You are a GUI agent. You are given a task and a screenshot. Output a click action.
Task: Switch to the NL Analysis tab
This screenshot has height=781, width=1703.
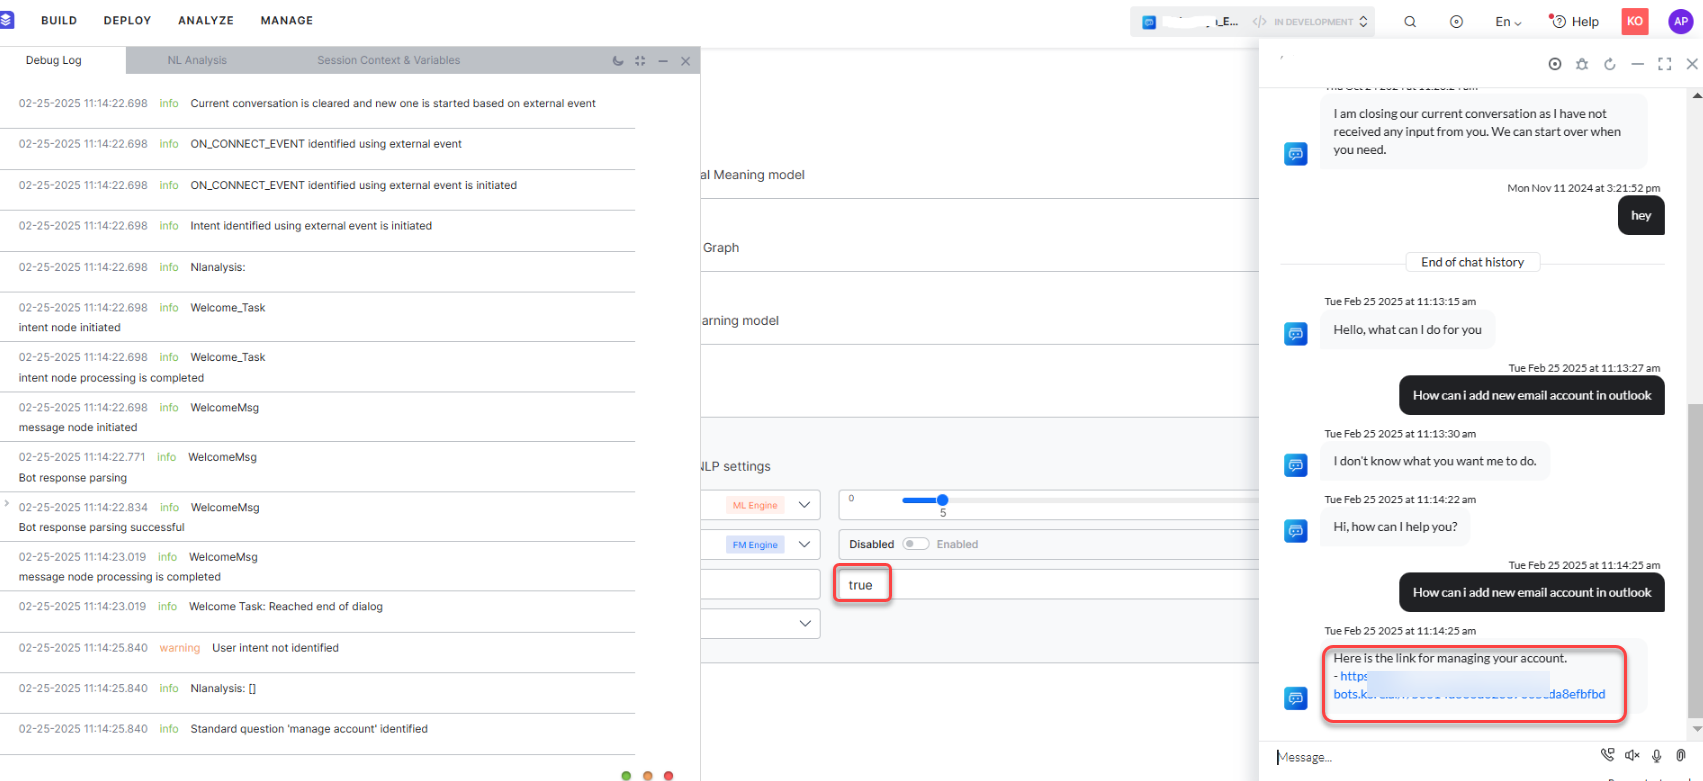coord(197,60)
